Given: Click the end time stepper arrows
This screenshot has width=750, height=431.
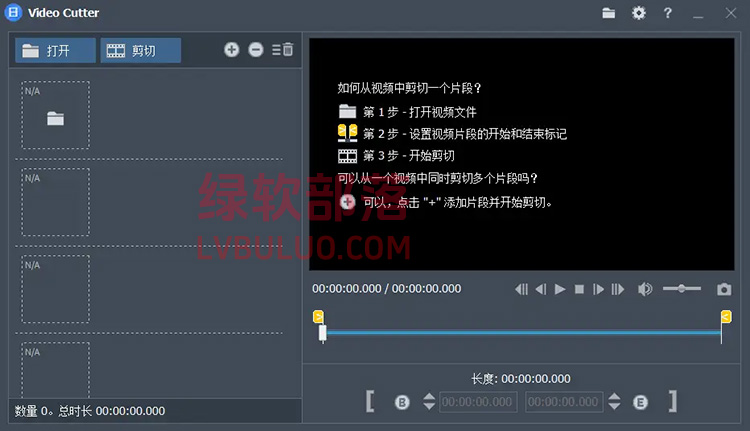Looking at the screenshot, I should click(x=614, y=401).
